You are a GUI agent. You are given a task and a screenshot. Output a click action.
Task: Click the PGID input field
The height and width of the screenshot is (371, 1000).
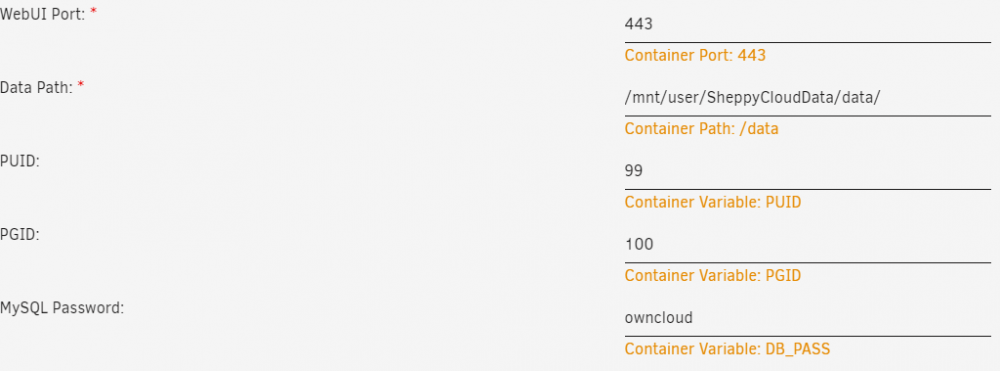pos(807,244)
